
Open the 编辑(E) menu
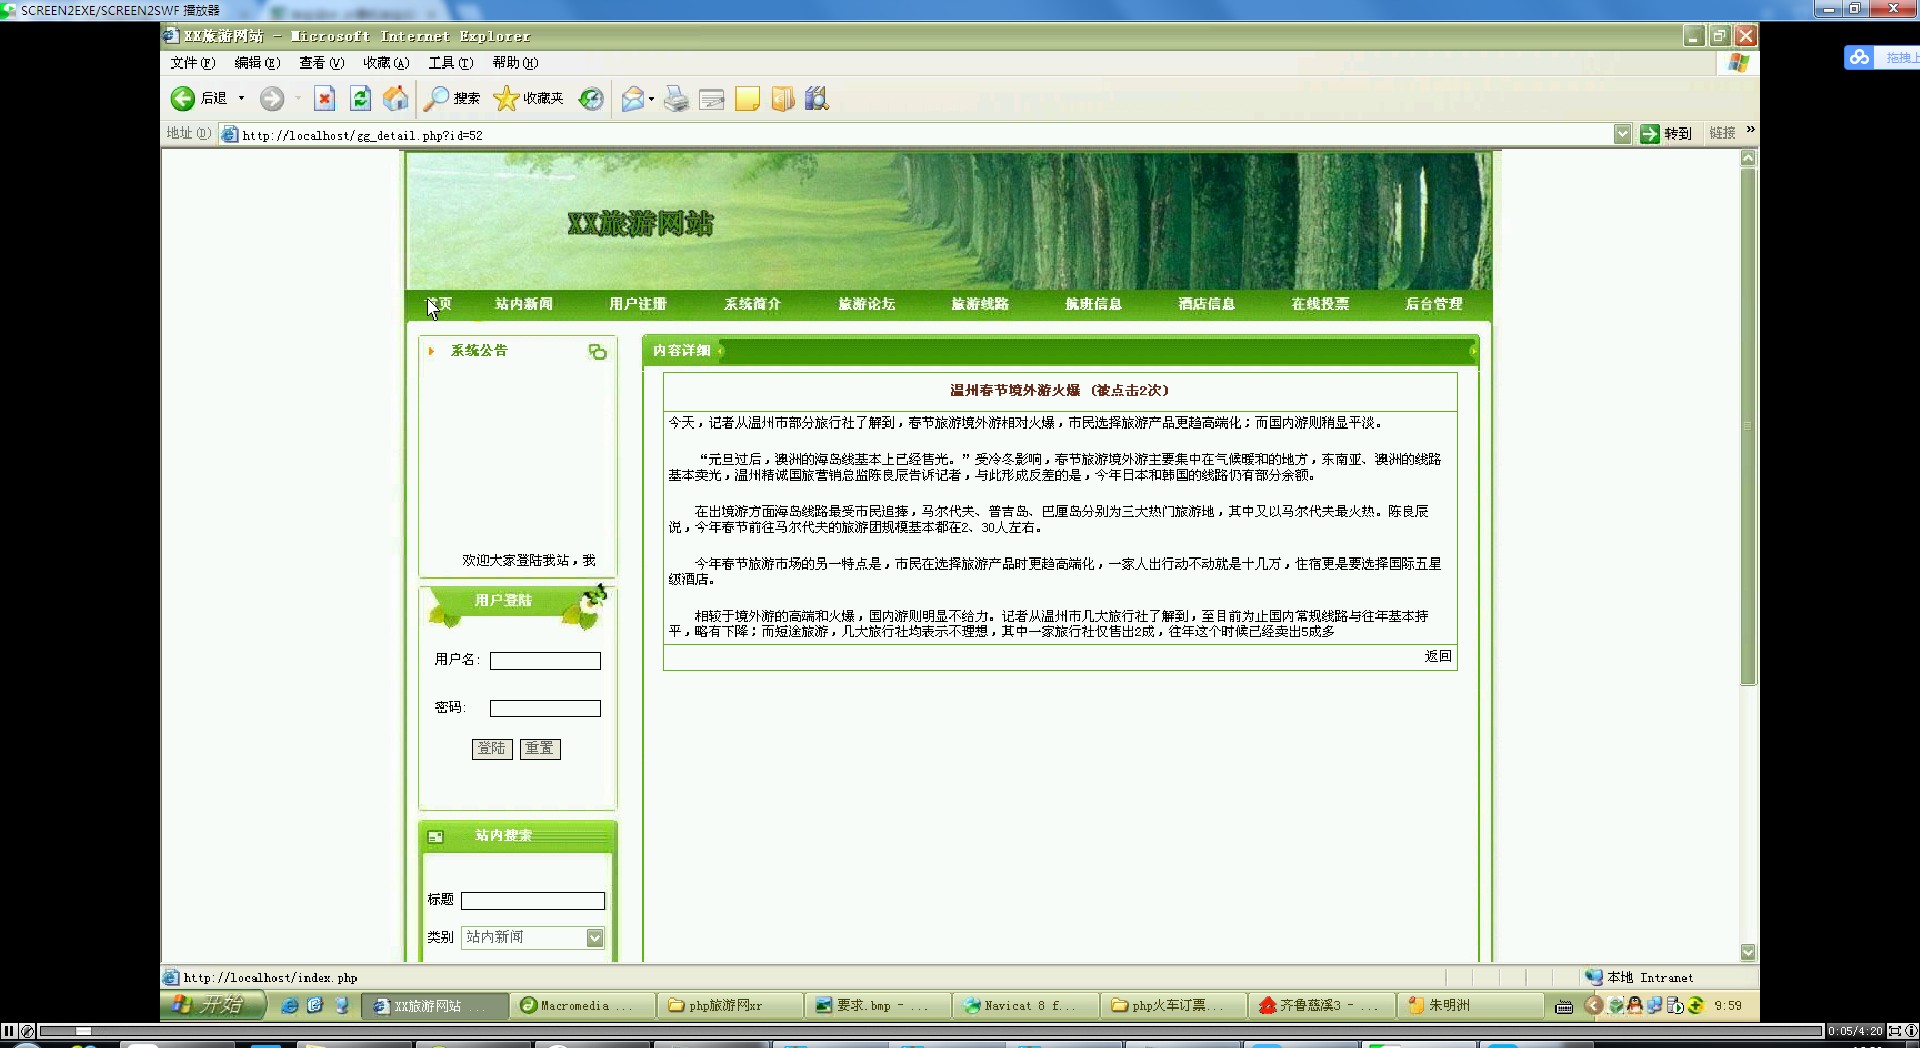click(257, 63)
